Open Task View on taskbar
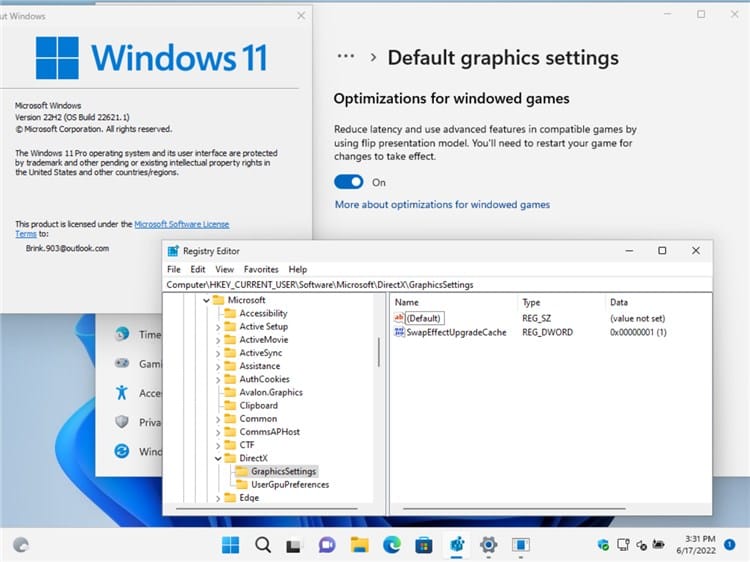Image resolution: width=750 pixels, height=562 pixels. [x=294, y=545]
